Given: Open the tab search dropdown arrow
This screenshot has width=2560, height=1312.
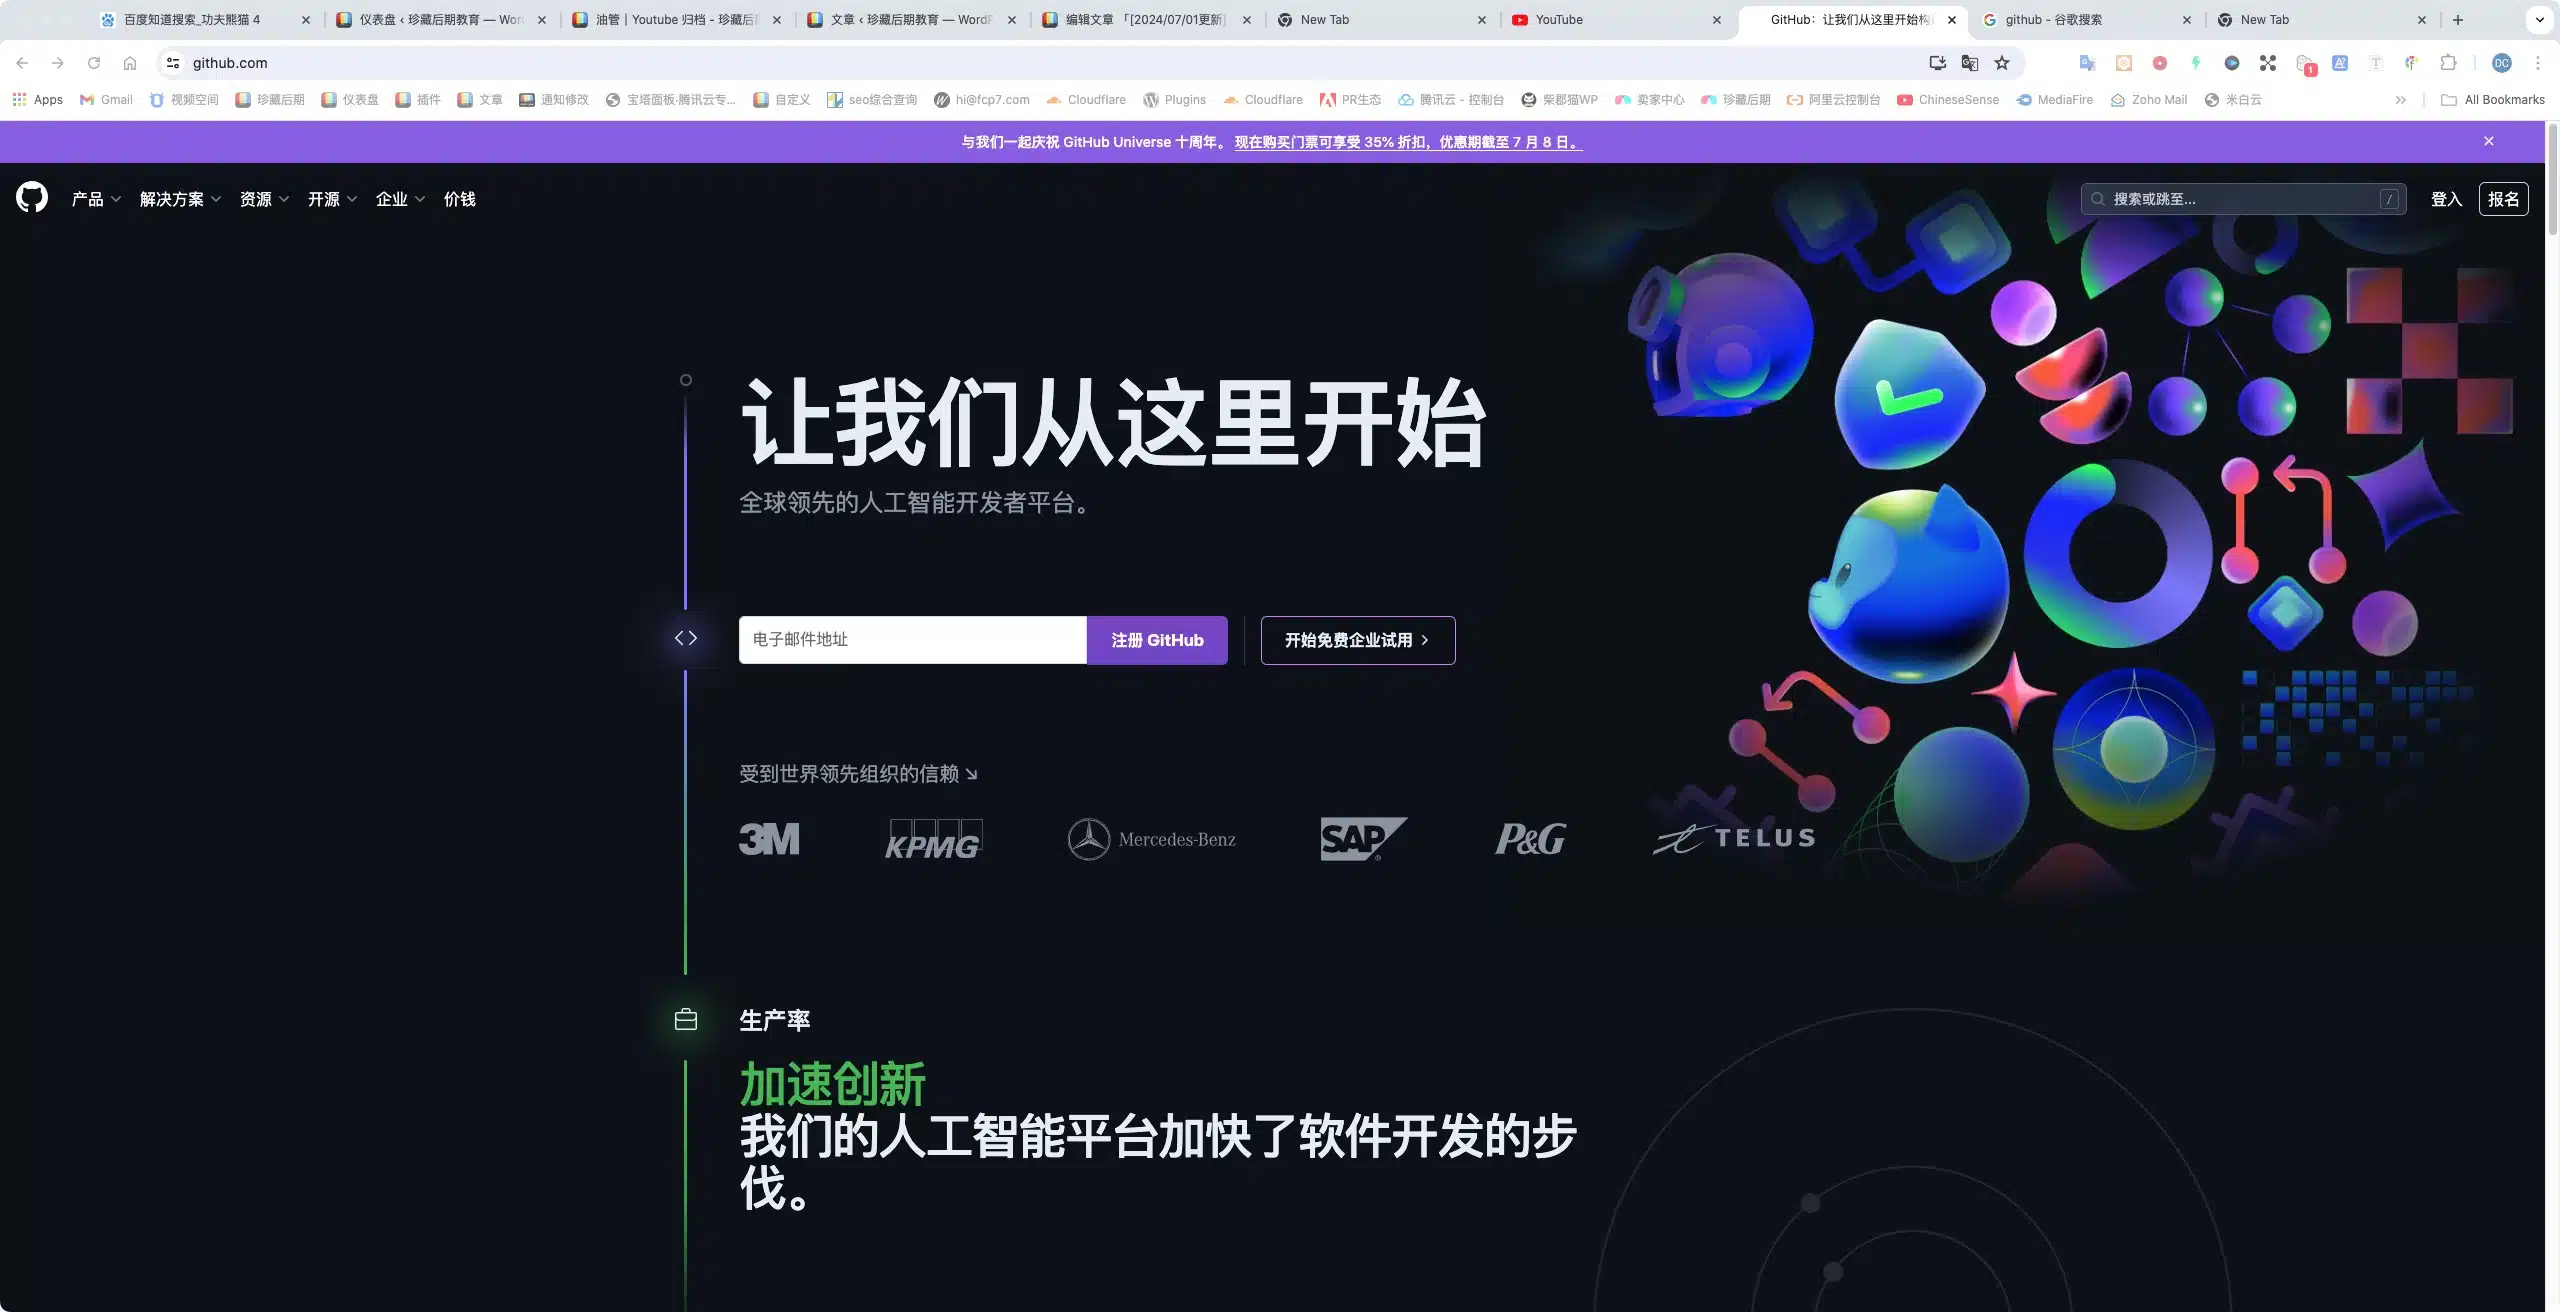Looking at the screenshot, I should point(2539,20).
